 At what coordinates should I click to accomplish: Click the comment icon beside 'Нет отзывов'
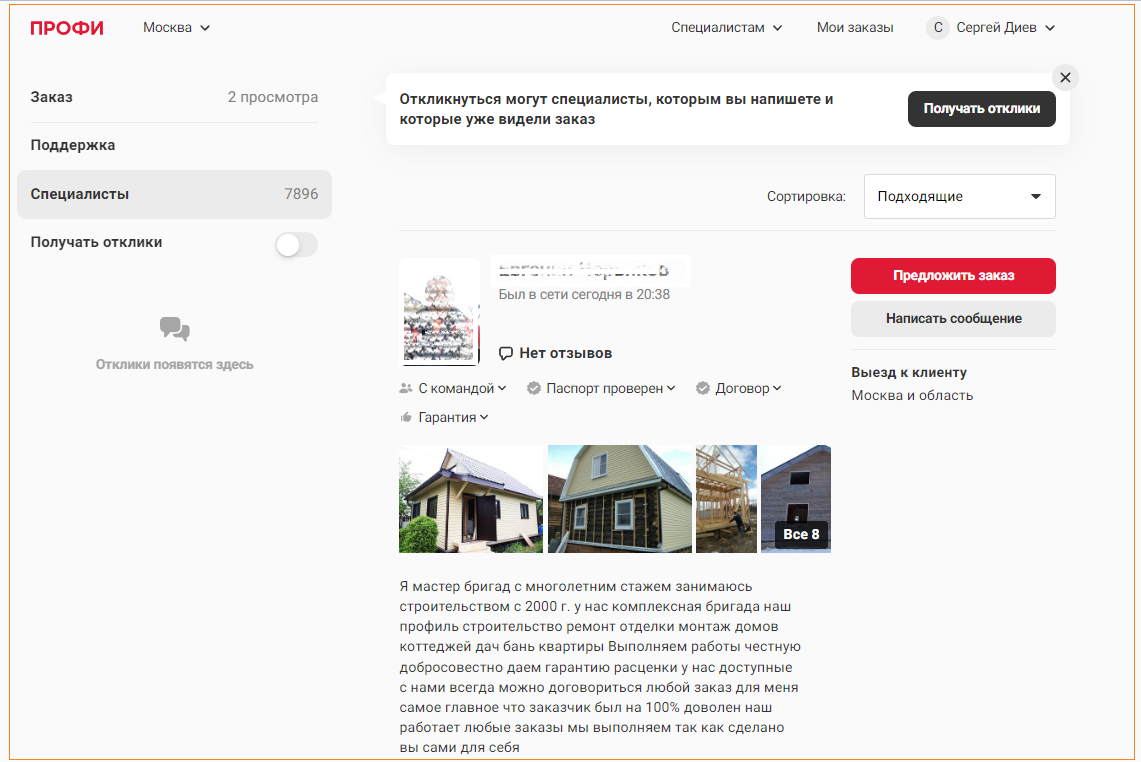click(x=506, y=354)
